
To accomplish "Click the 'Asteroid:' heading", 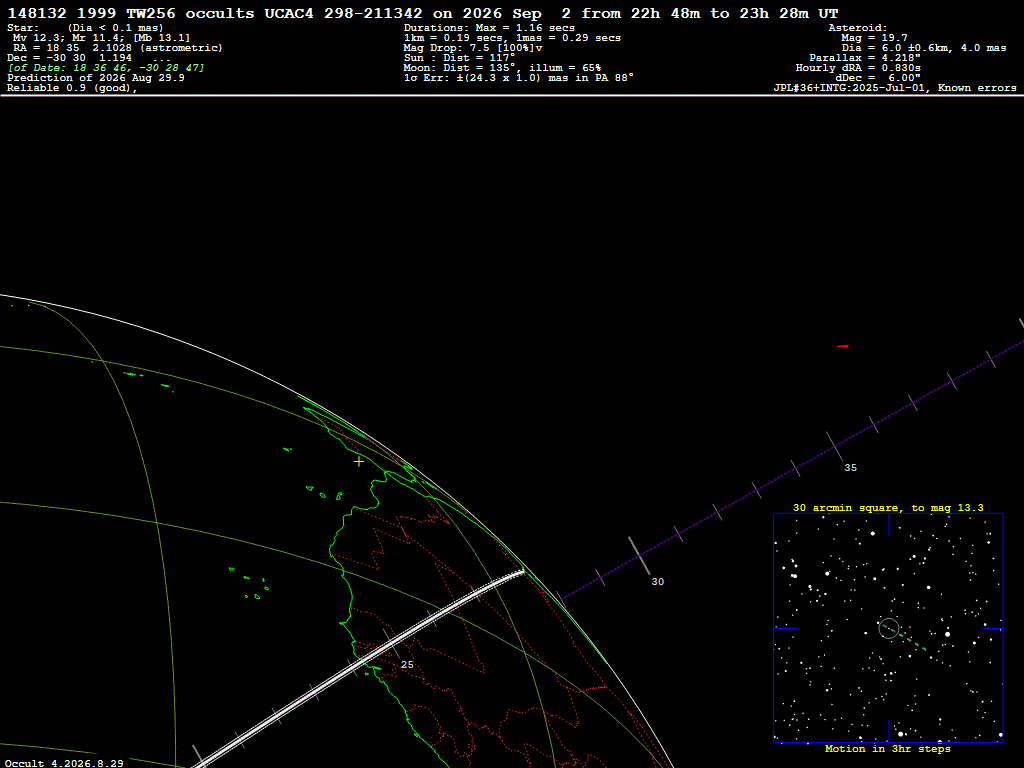I will (x=857, y=28).
